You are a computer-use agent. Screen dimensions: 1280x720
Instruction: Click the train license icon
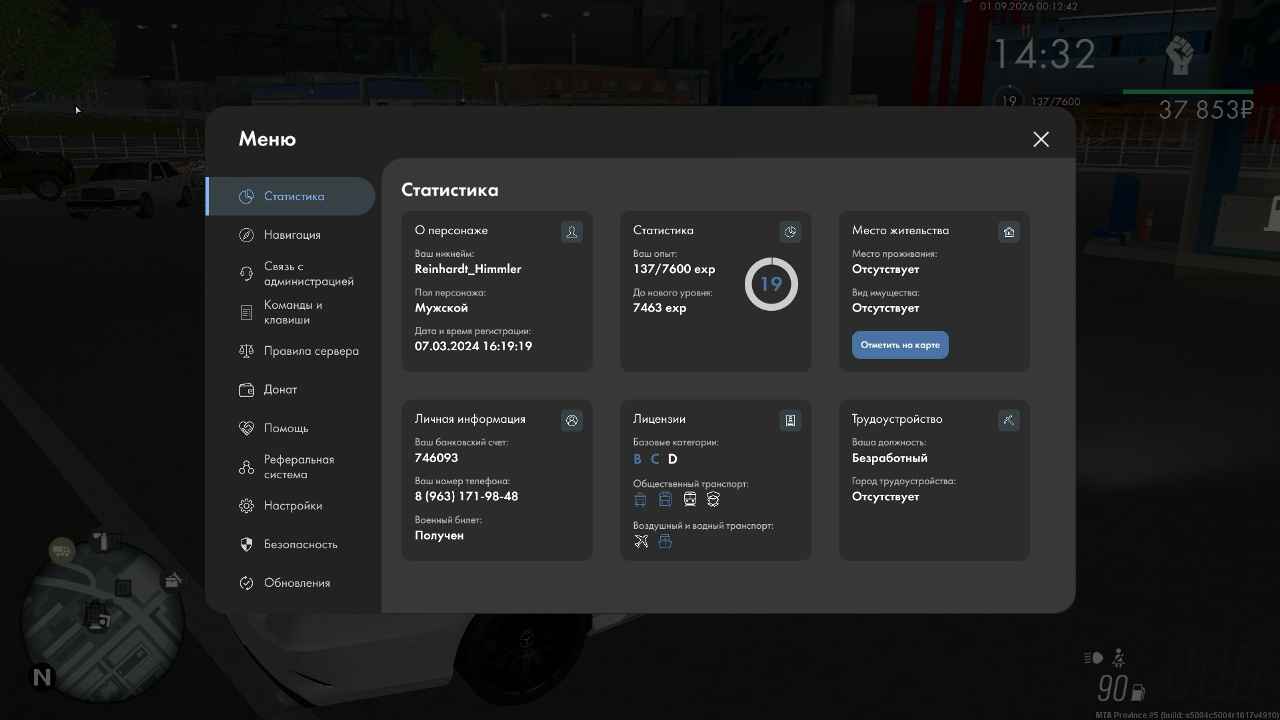[x=690, y=499]
